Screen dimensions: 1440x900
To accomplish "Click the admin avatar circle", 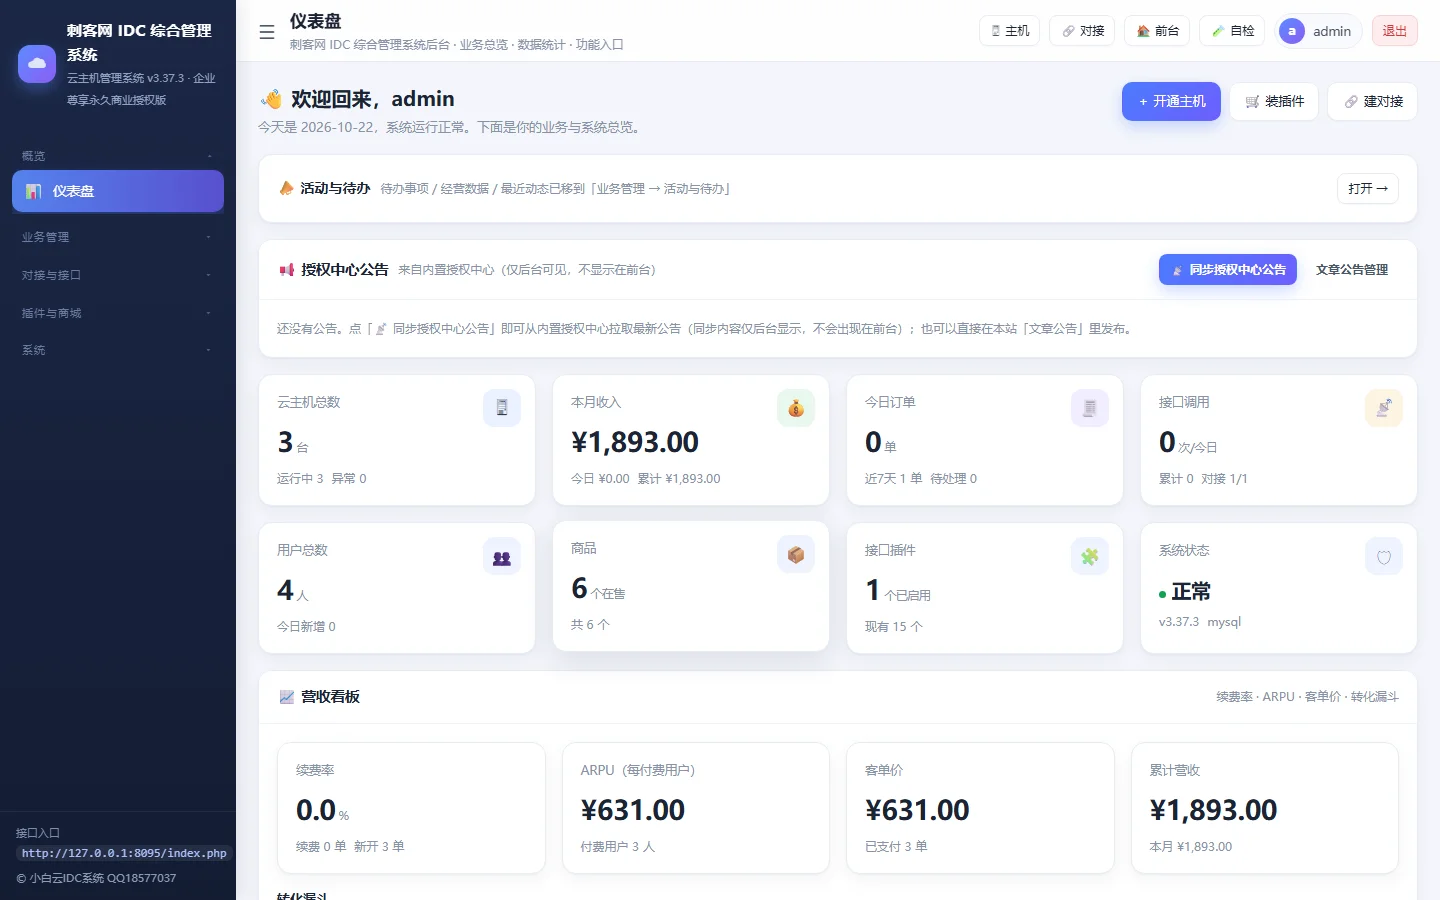I will pos(1292,31).
